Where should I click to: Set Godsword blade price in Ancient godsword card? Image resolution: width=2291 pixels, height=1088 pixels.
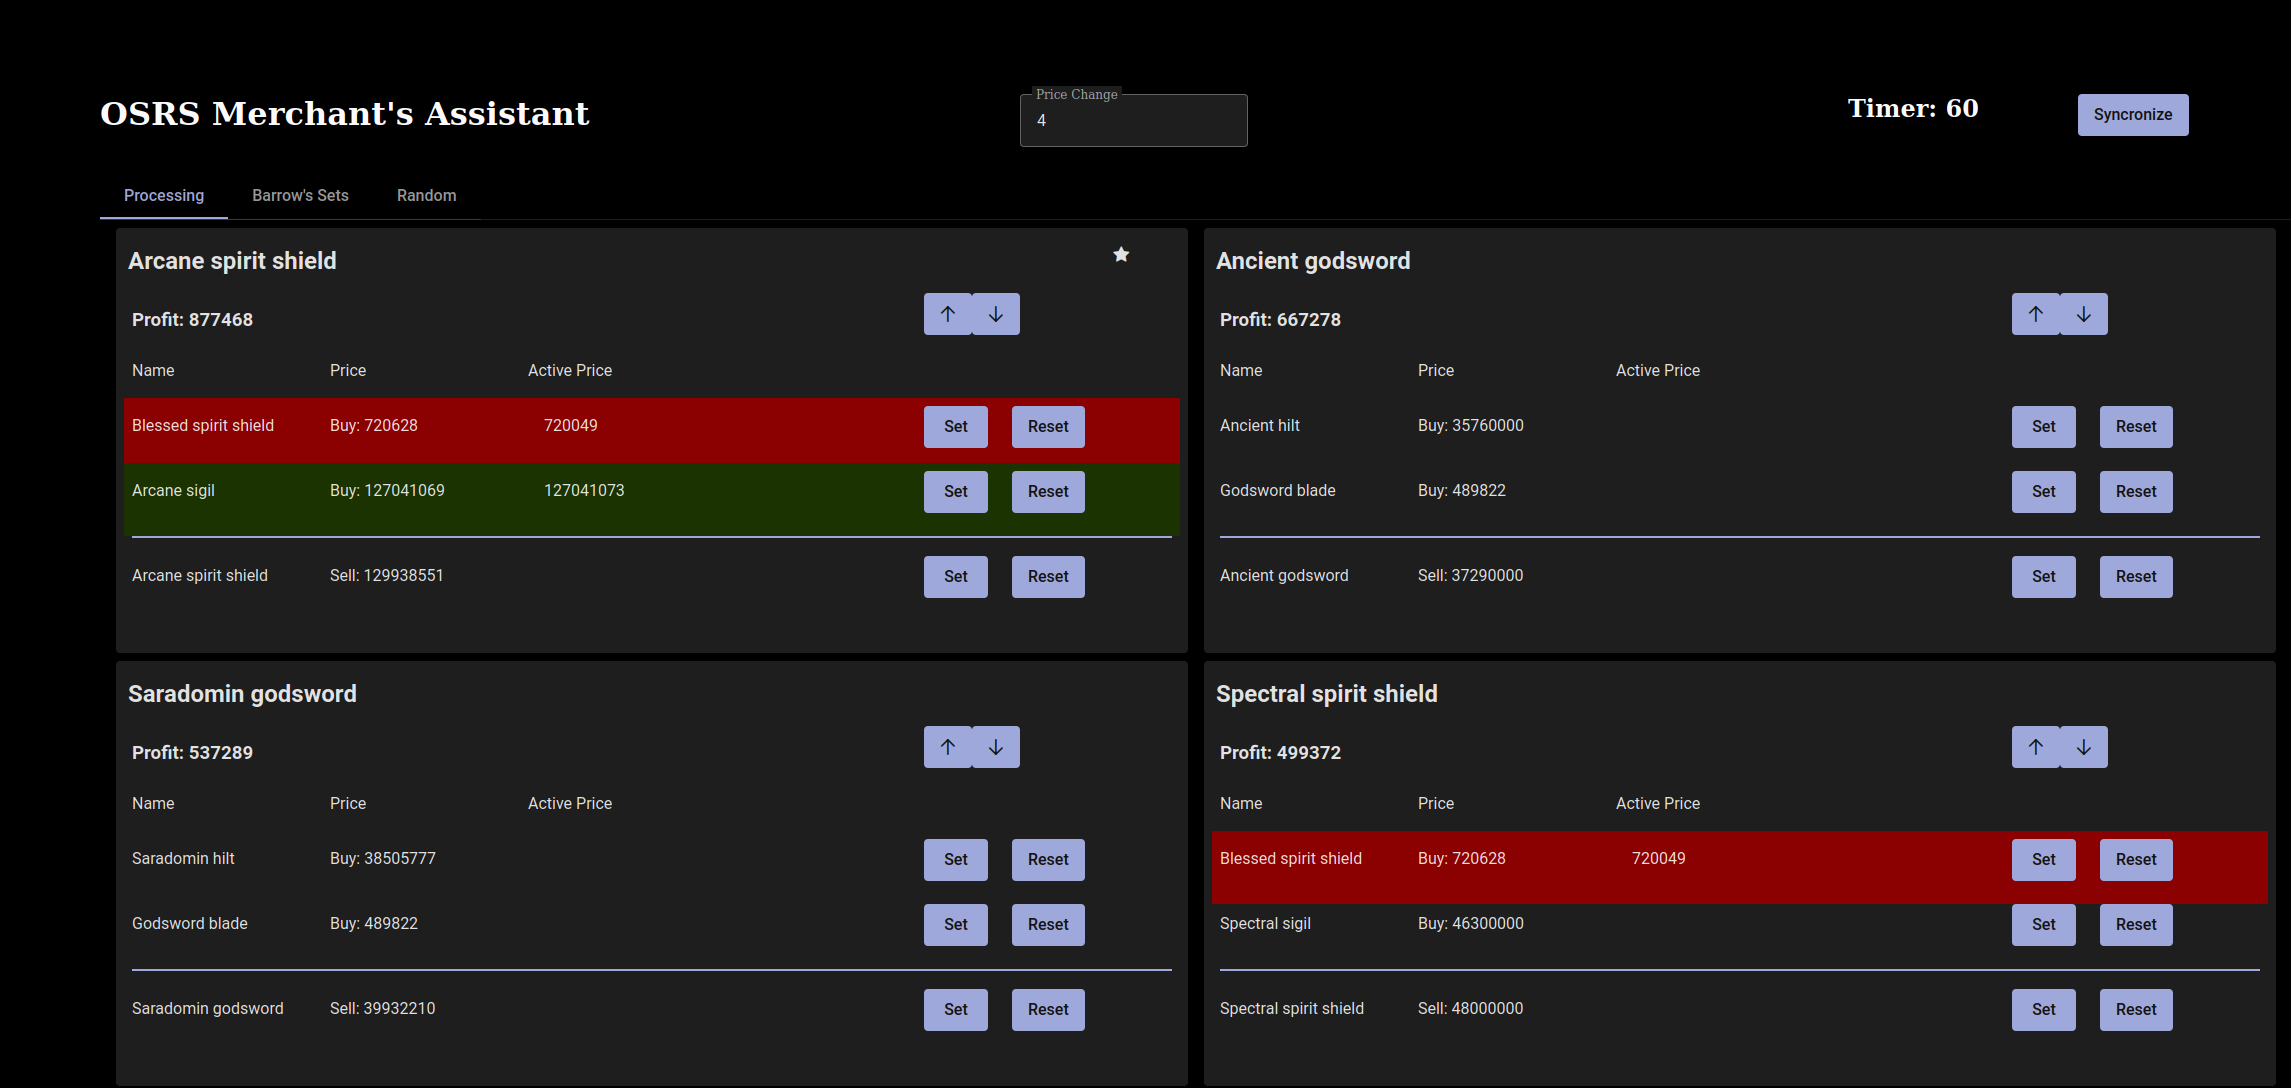pos(2044,492)
